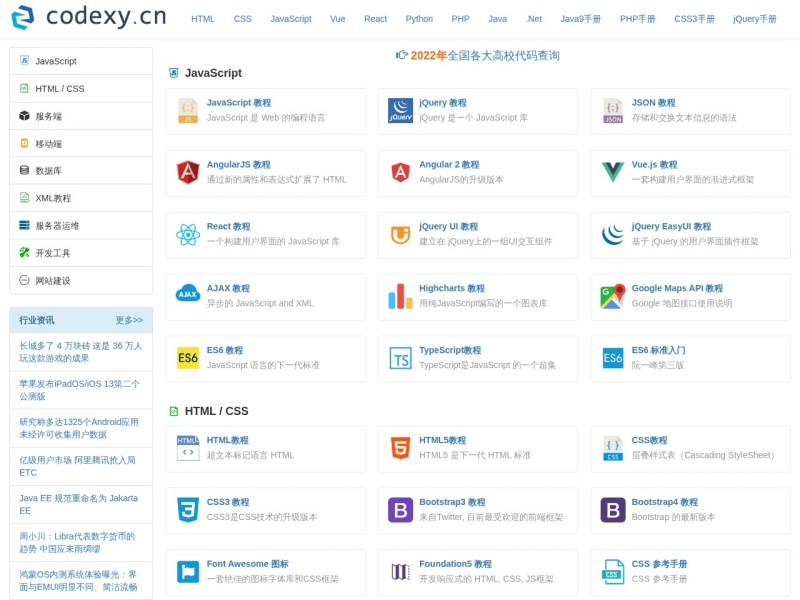The image size is (800, 600).
Task: Open the React 教程 title link
Action: tap(229, 226)
